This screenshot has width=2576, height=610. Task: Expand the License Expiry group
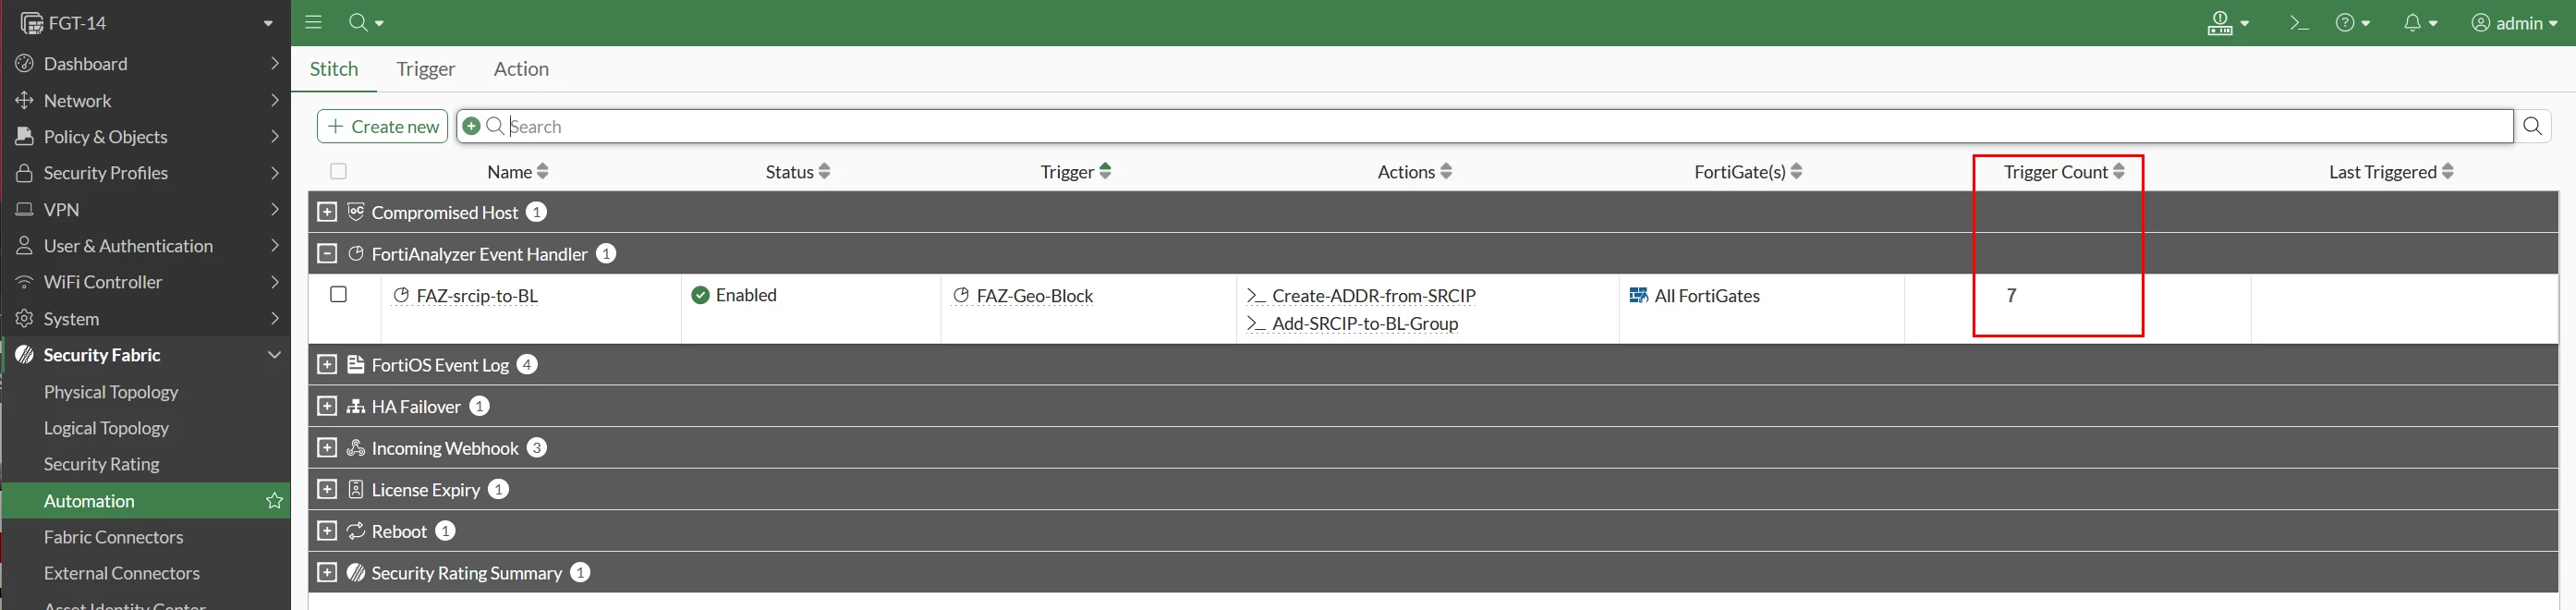coord(327,489)
